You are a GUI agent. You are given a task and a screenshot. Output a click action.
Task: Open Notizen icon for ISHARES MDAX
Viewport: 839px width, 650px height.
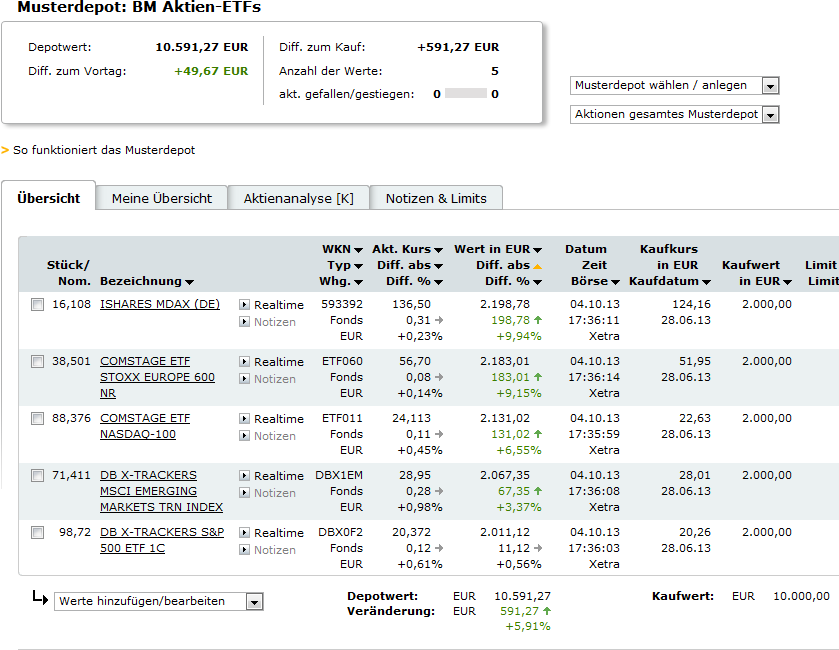245,322
